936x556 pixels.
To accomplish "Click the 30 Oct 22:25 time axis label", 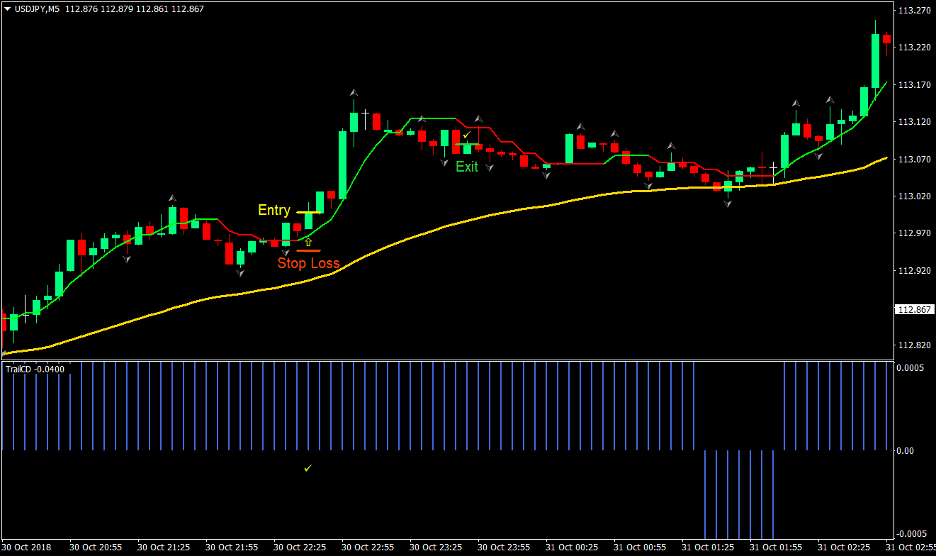I will coord(302,548).
